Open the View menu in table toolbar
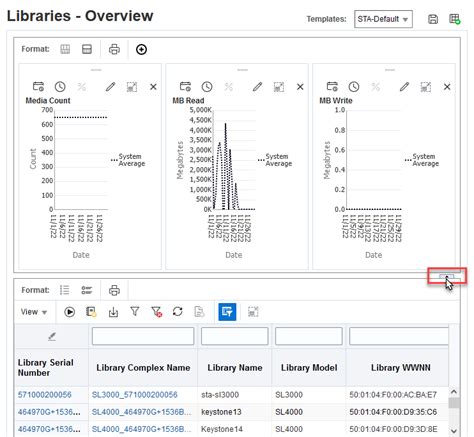The image size is (474, 437). pyautogui.click(x=34, y=312)
